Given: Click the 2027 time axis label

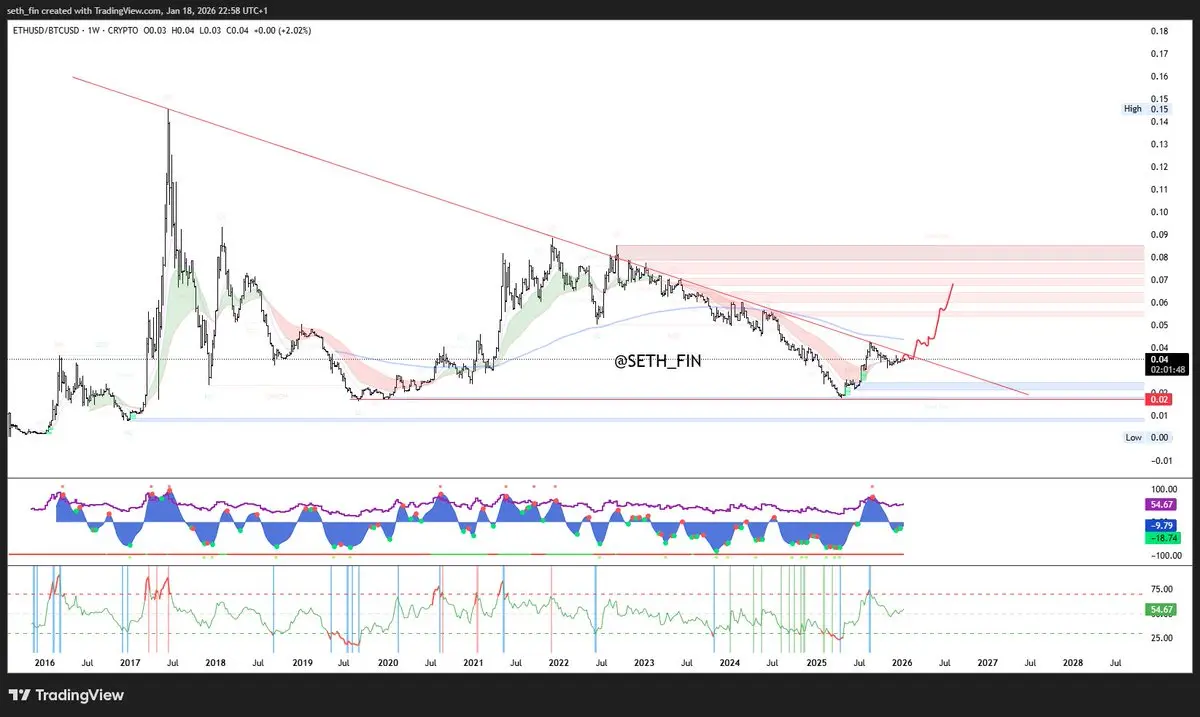Looking at the screenshot, I should pos(987,663).
